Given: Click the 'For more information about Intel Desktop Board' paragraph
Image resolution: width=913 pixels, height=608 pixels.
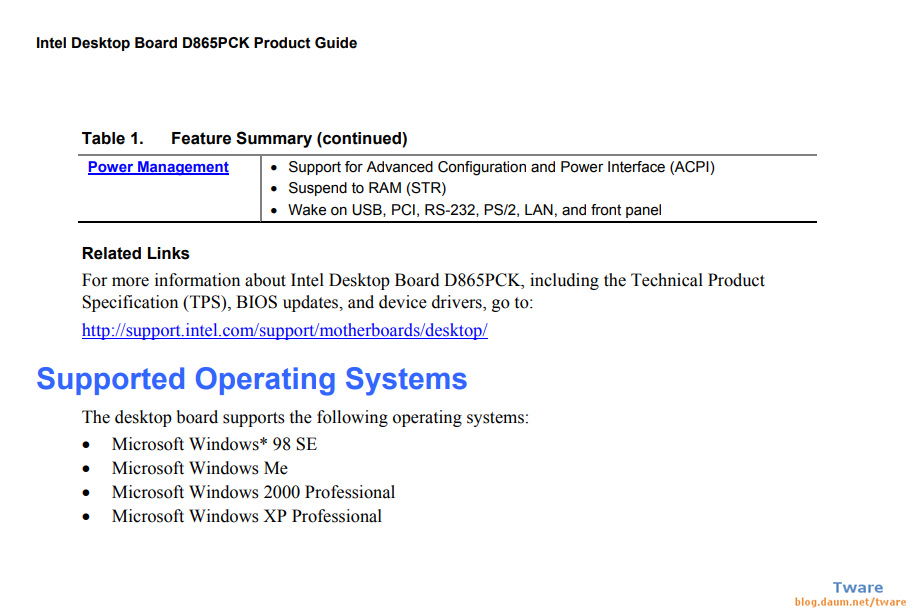Looking at the screenshot, I should [x=423, y=291].
